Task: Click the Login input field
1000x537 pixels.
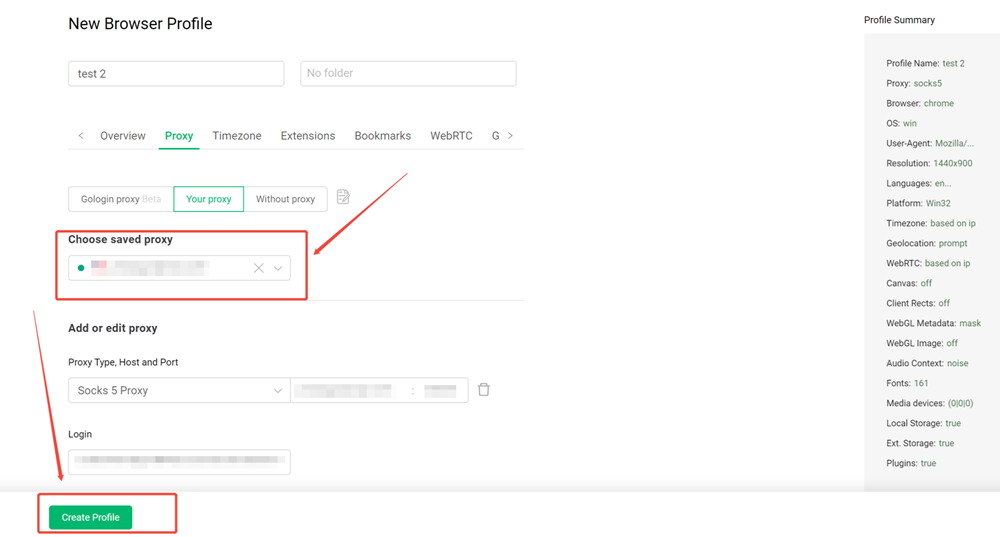Action: (179, 462)
